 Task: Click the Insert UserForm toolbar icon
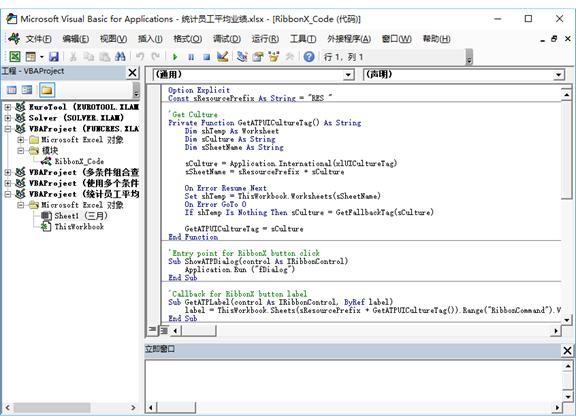tap(30, 57)
